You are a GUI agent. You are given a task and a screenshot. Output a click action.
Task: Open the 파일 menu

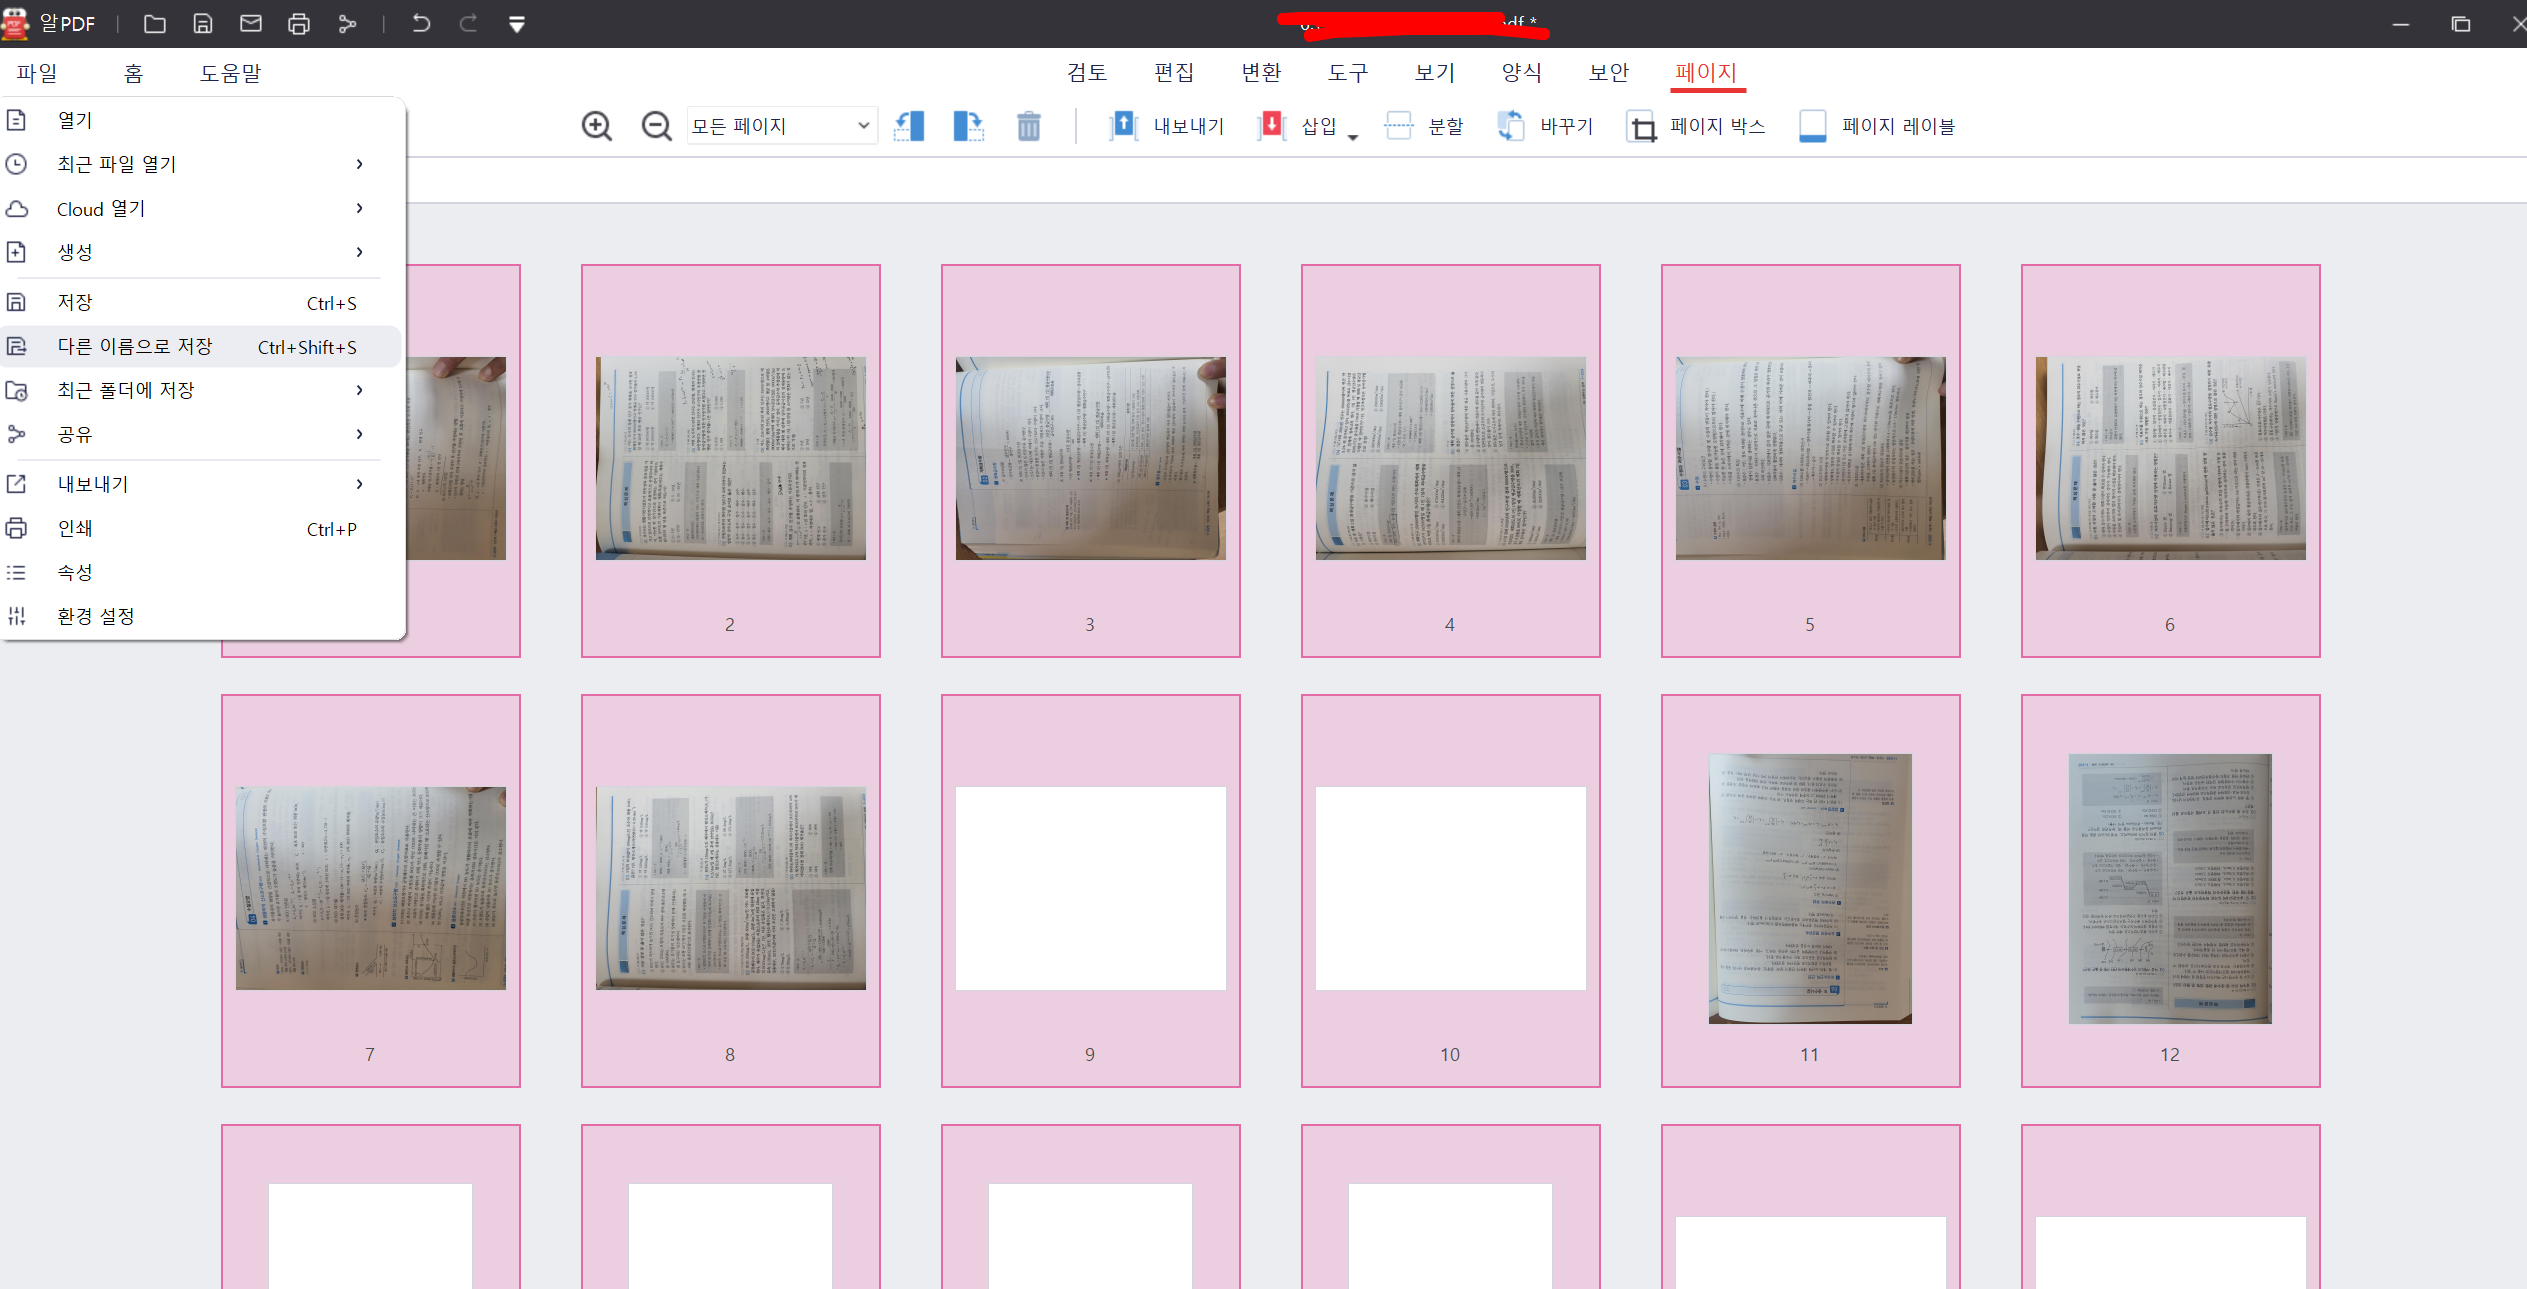37,73
